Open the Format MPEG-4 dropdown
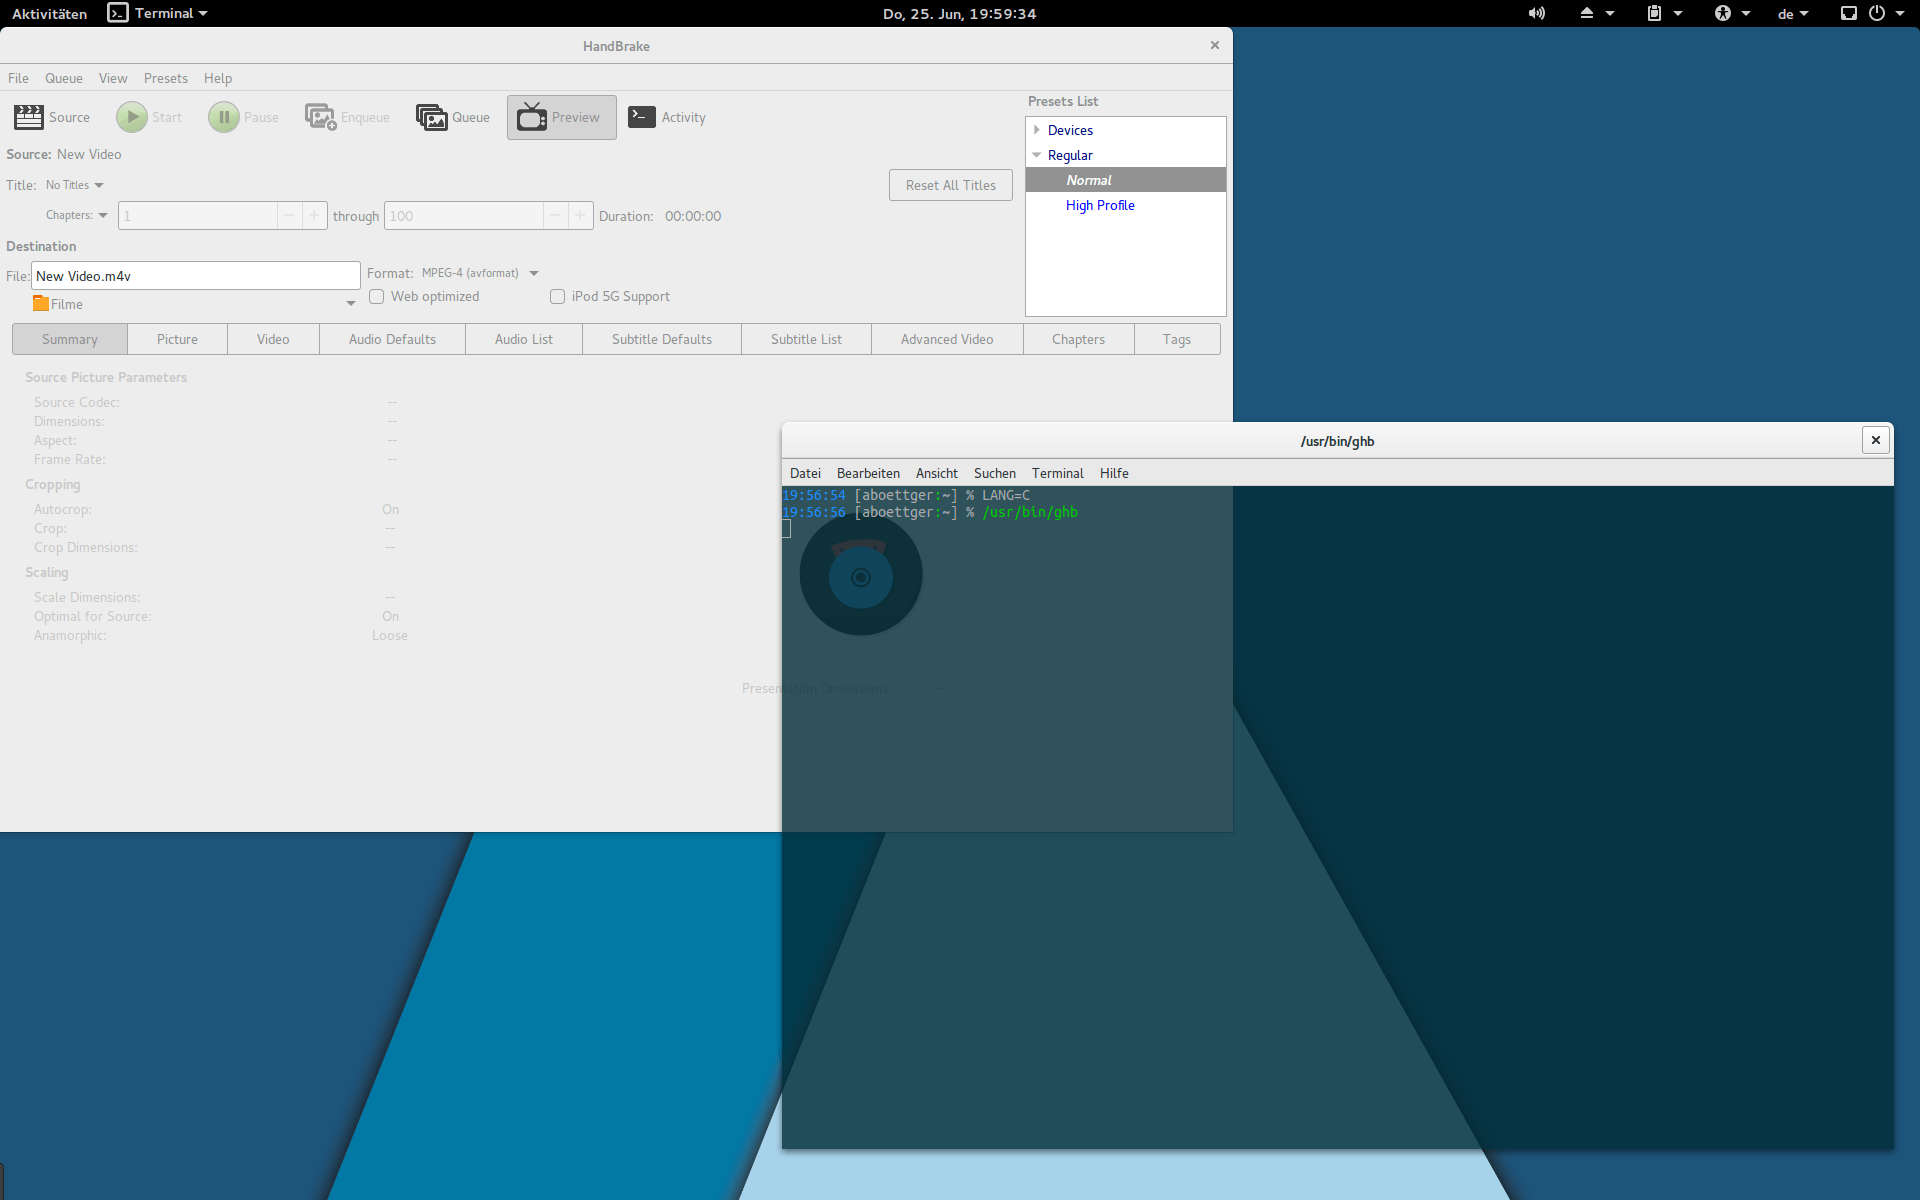The height and width of the screenshot is (1200, 1920). point(480,273)
